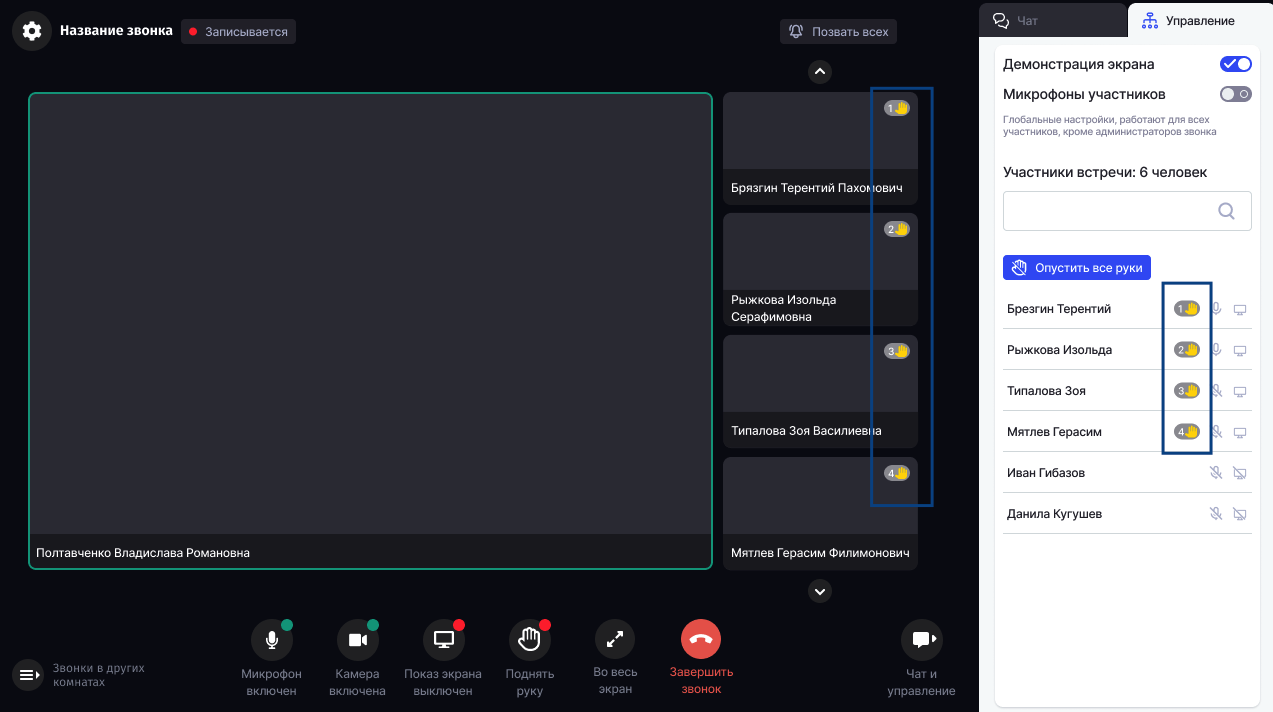Image resolution: width=1273 pixels, height=712 pixels.
Task: Turn off camera using the camera icon
Action: [x=357, y=640]
